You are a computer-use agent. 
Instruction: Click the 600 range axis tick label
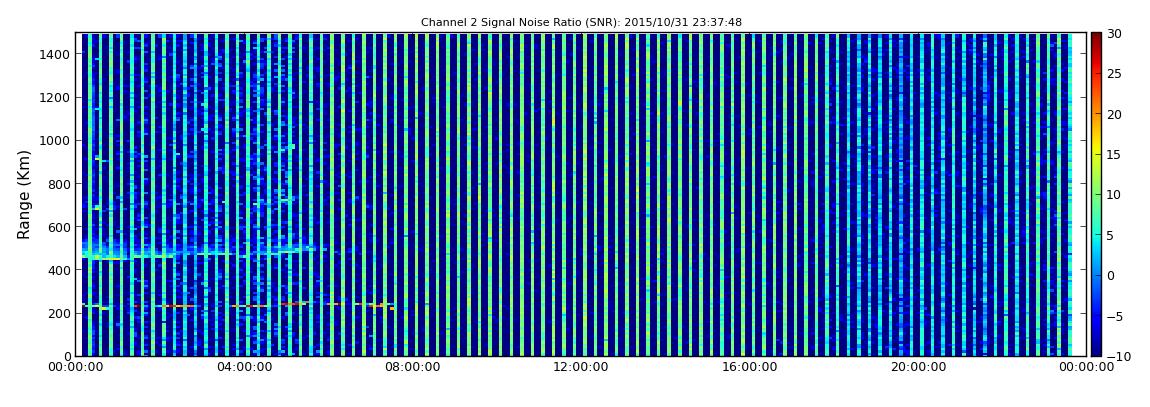(59, 227)
